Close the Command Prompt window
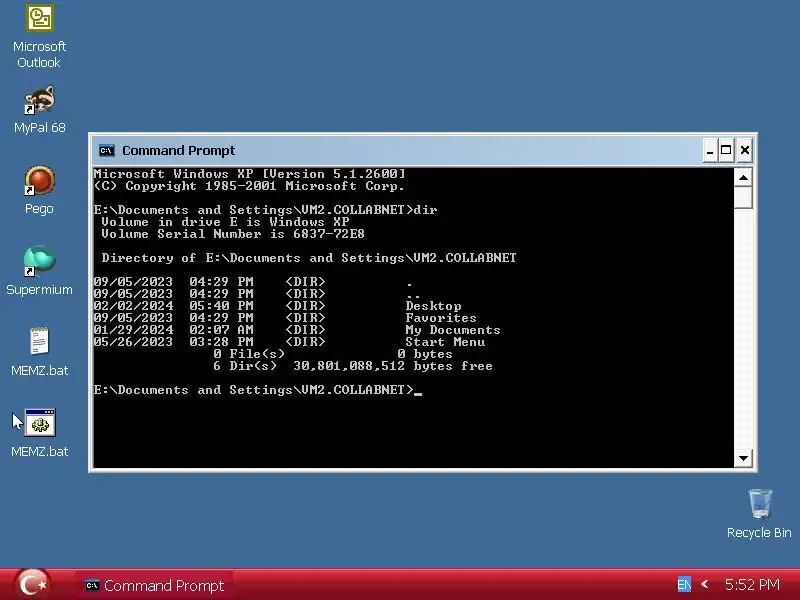Viewport: 800px width, 600px height. point(744,151)
